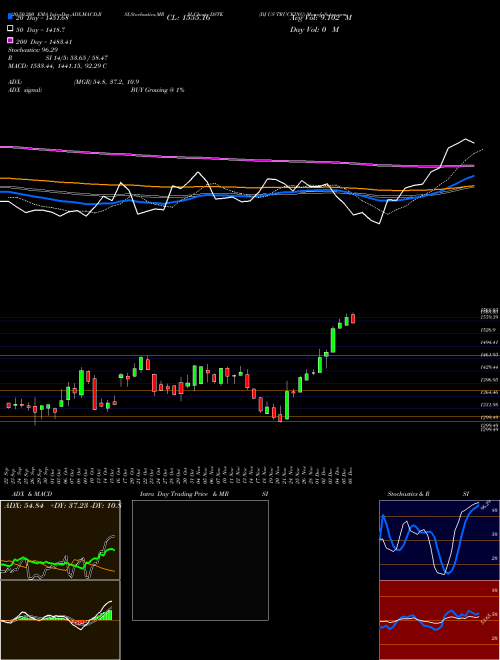Open the ADX indicator chart panel
The width and height of the screenshot is (500, 660).
tap(60, 540)
